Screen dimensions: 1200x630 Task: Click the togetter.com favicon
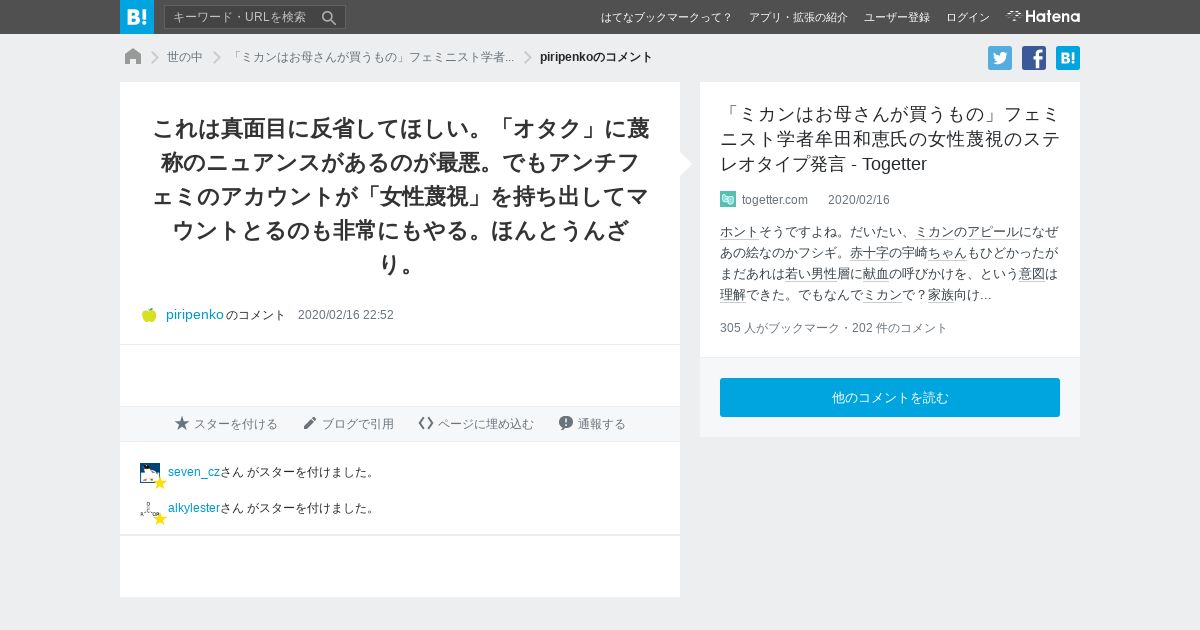click(x=728, y=199)
